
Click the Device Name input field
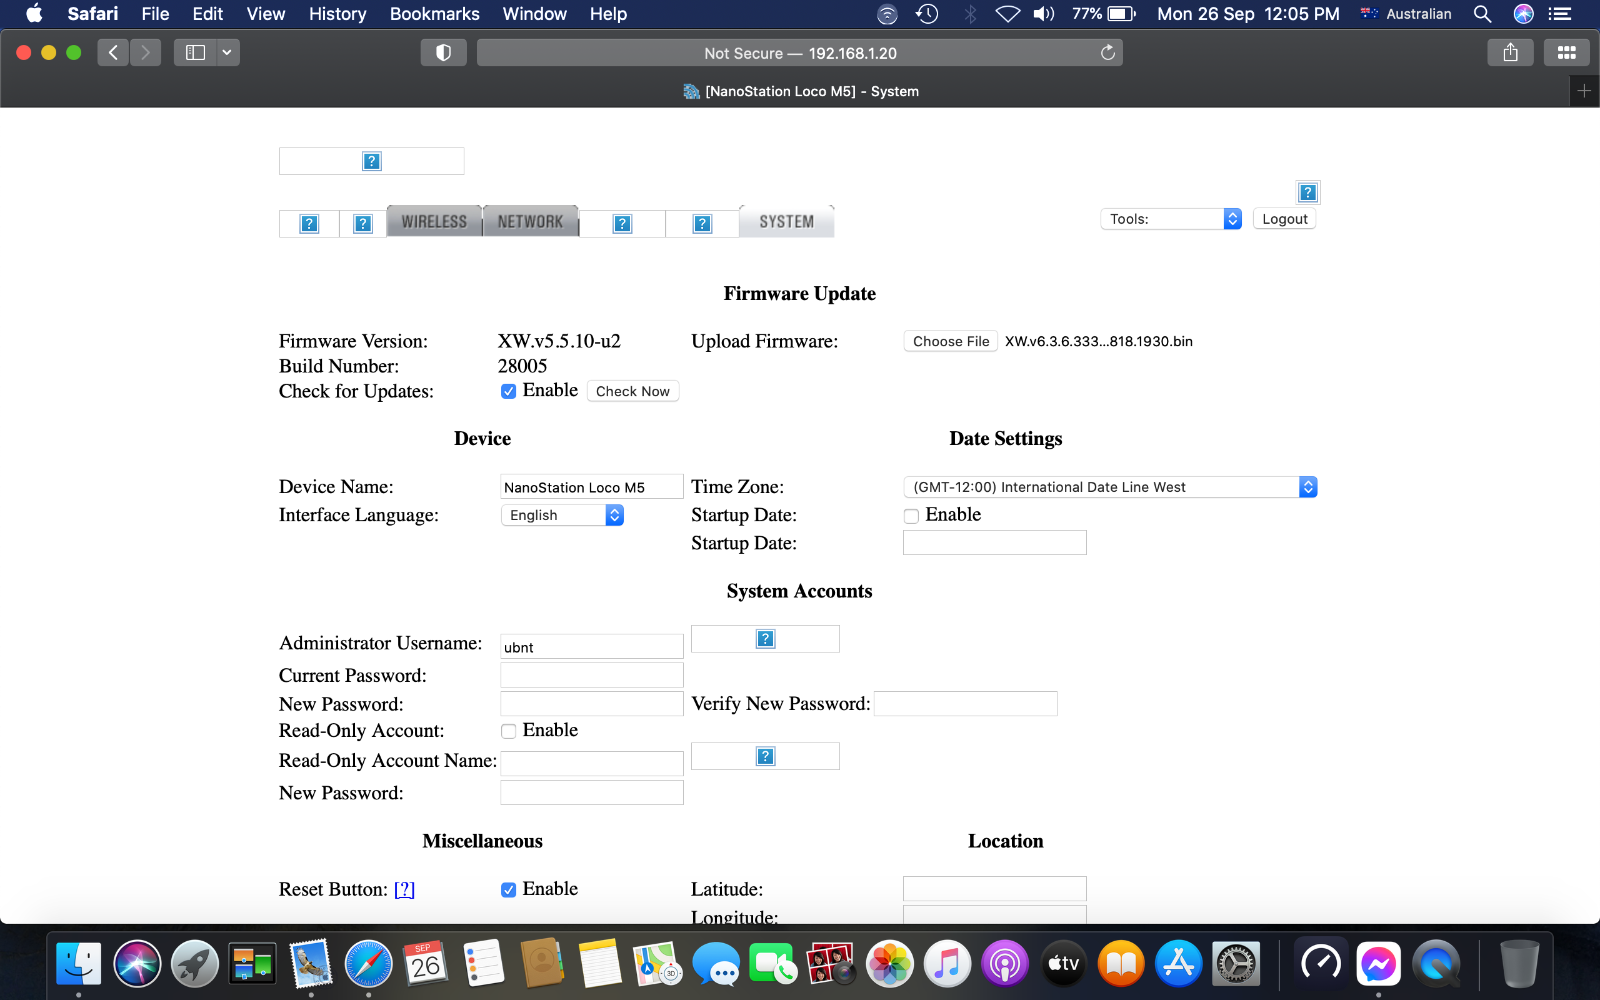[591, 487]
